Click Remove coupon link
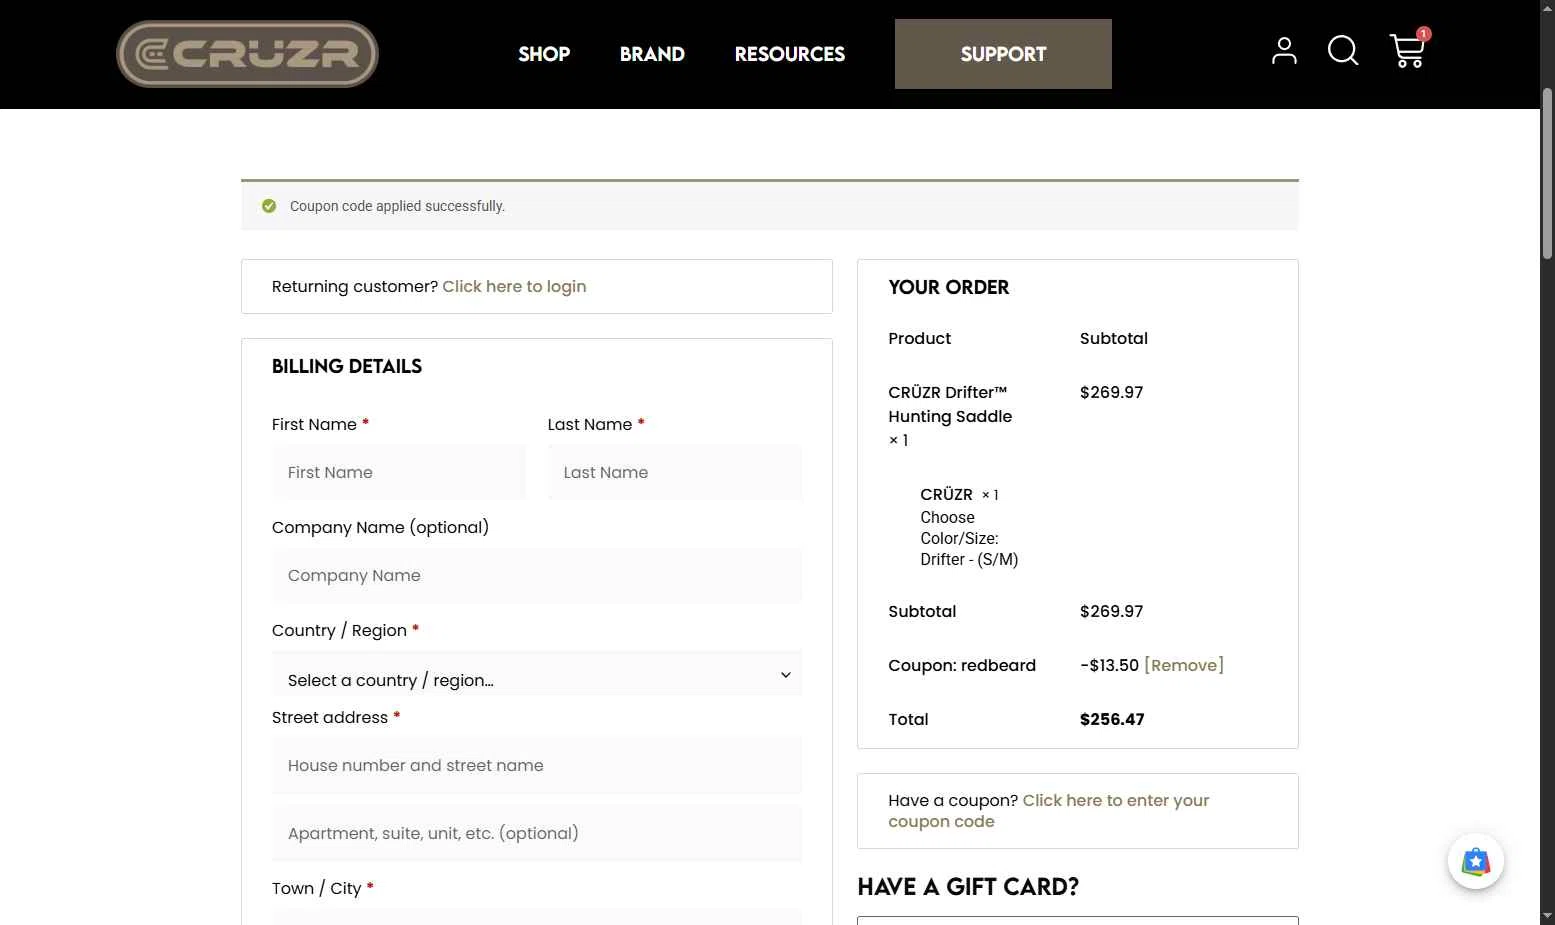Viewport: 1555px width, 925px height. [1184, 665]
